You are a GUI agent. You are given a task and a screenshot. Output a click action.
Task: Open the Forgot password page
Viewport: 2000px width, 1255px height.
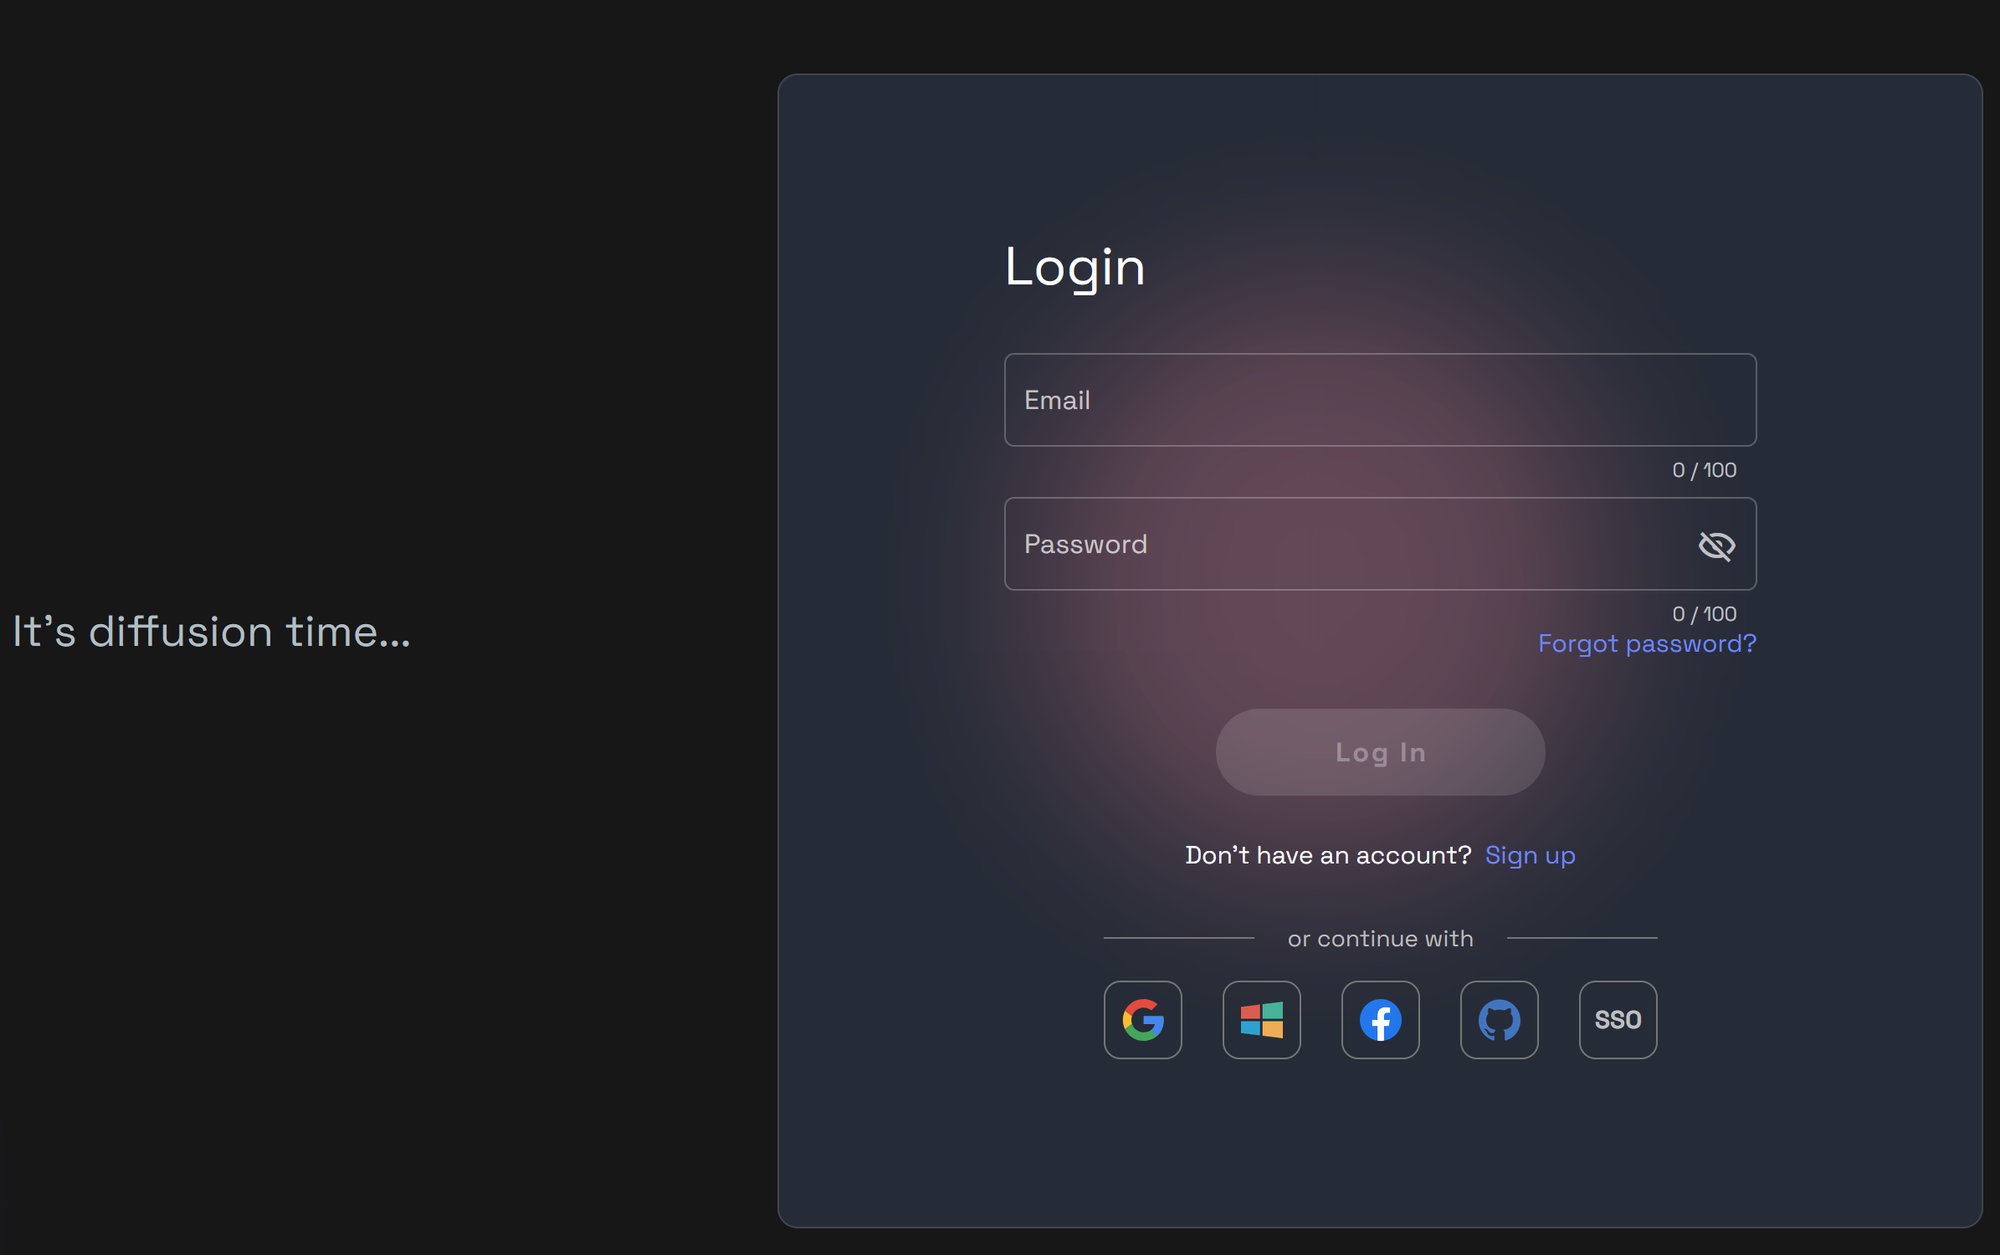point(1646,644)
